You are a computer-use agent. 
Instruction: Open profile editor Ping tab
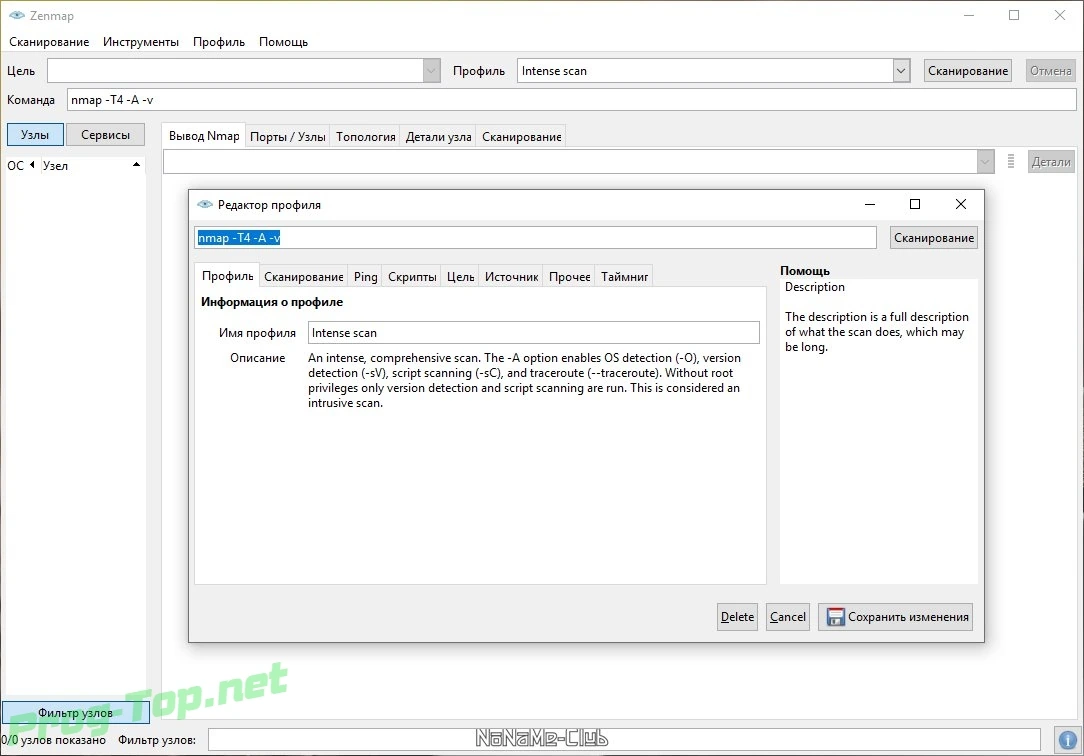coord(366,276)
